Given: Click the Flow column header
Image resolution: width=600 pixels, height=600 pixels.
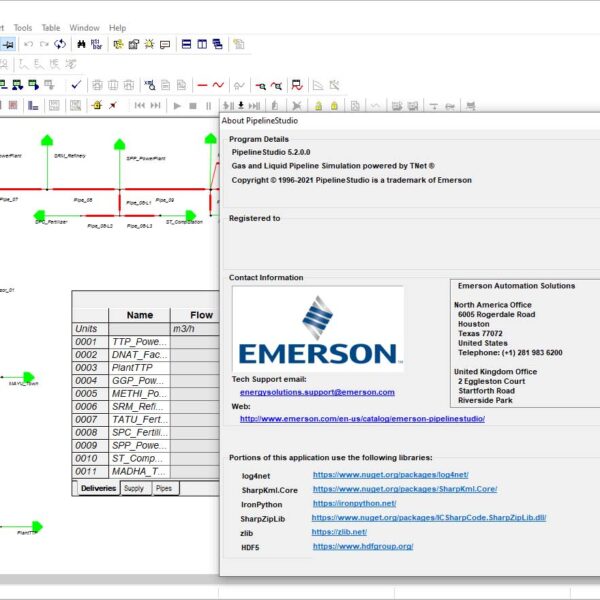Looking at the screenshot, I should (195, 315).
